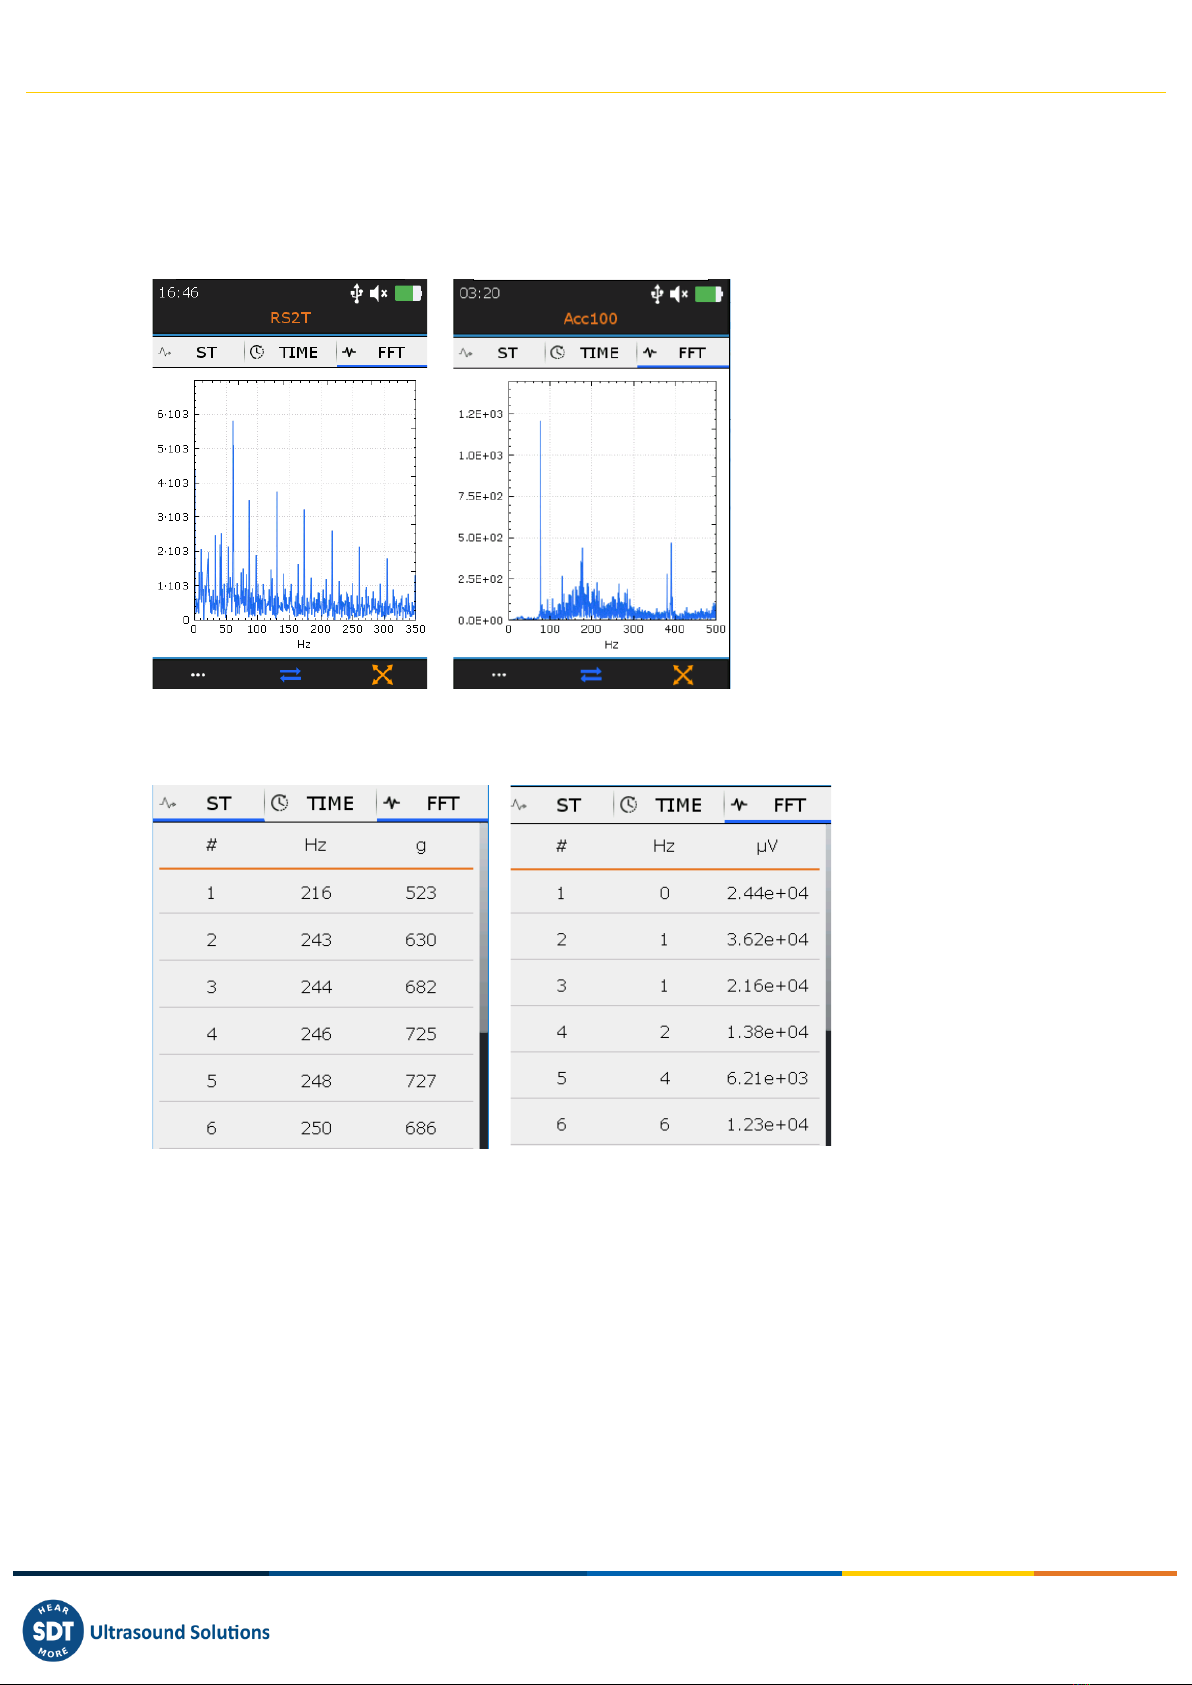Select the TIME tab in the RS2T screen
This screenshot has width=1192, height=1685.
(289, 352)
